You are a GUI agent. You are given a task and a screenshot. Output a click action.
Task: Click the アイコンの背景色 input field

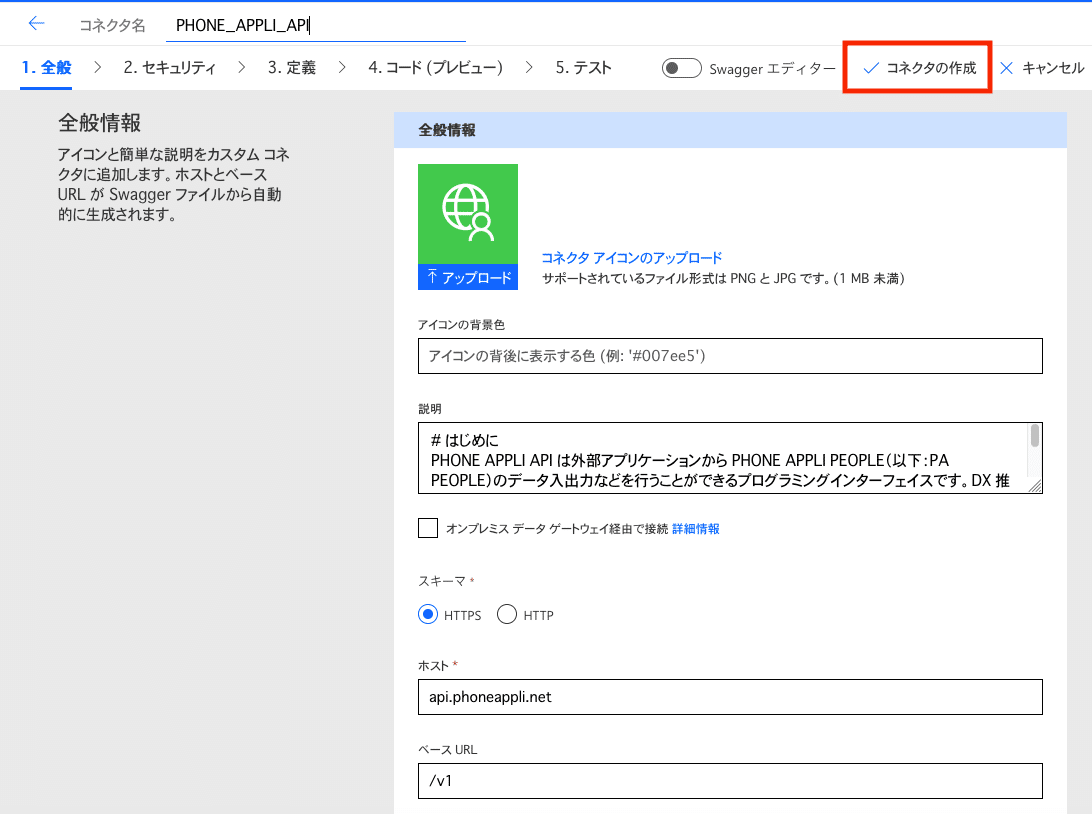tap(730, 356)
